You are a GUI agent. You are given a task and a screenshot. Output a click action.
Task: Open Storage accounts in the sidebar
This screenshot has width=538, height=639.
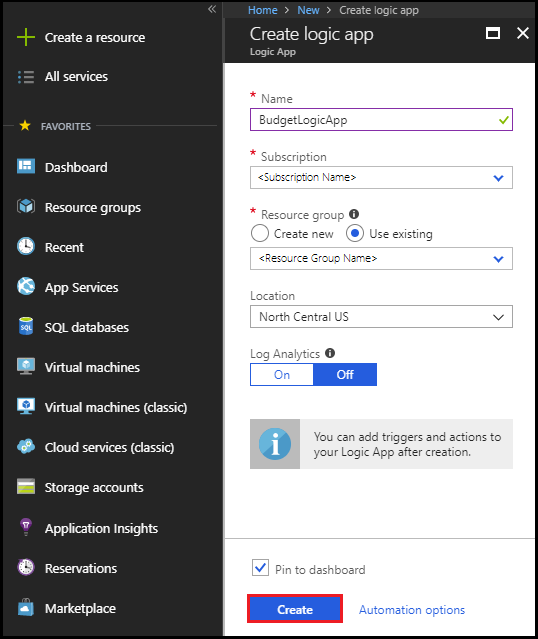pos(94,487)
